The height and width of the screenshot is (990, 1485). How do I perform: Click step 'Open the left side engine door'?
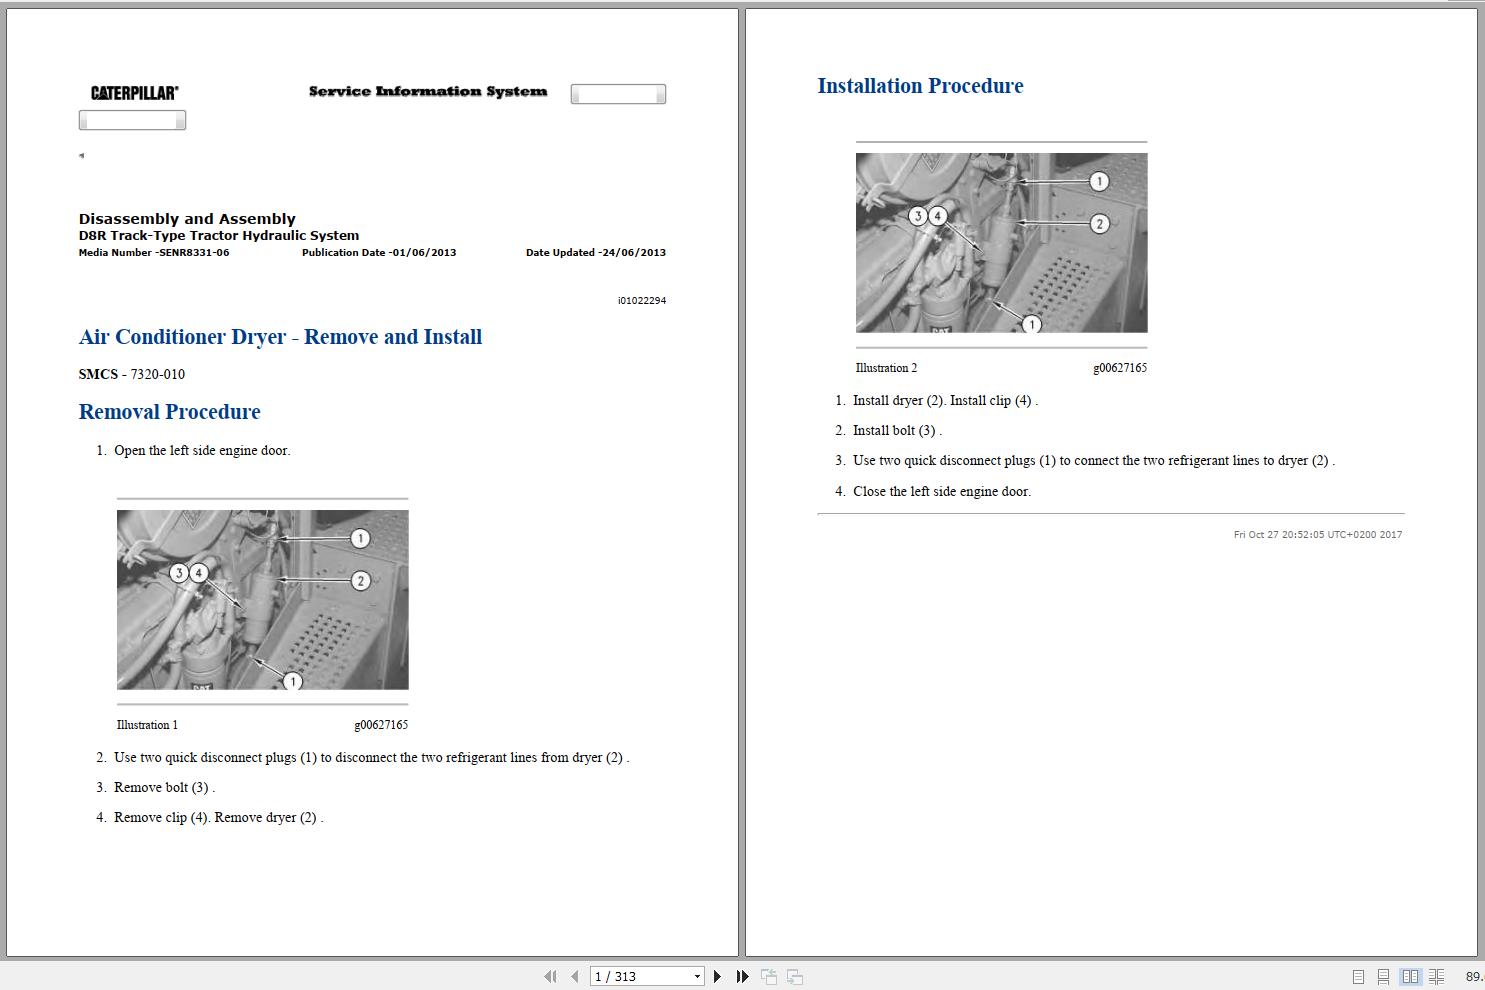click(202, 451)
